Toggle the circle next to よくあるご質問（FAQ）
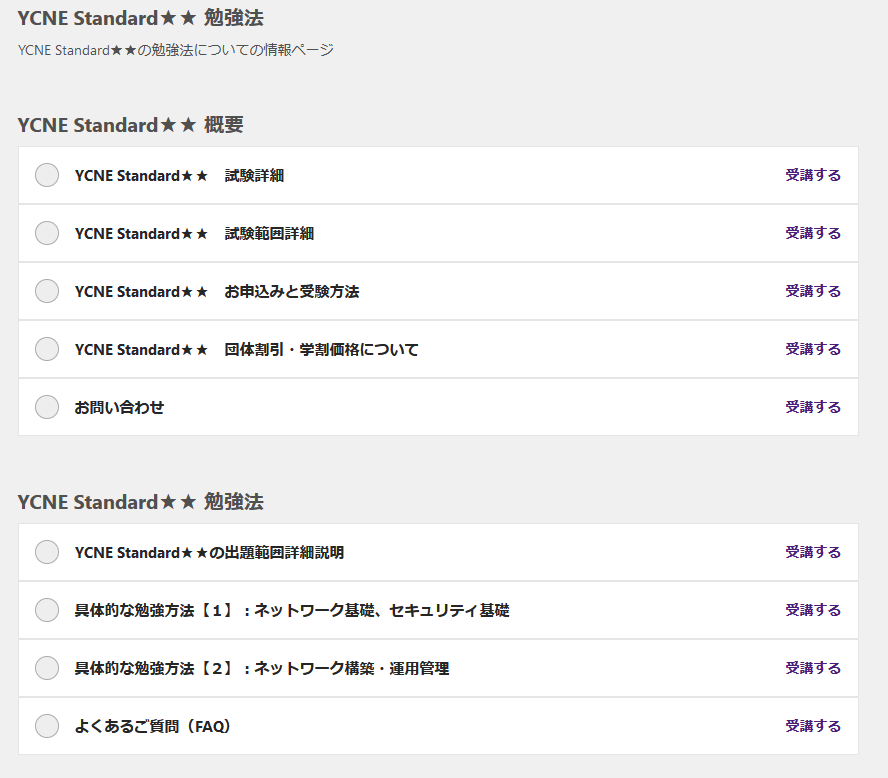This screenshot has height=778, width=888. click(x=47, y=726)
